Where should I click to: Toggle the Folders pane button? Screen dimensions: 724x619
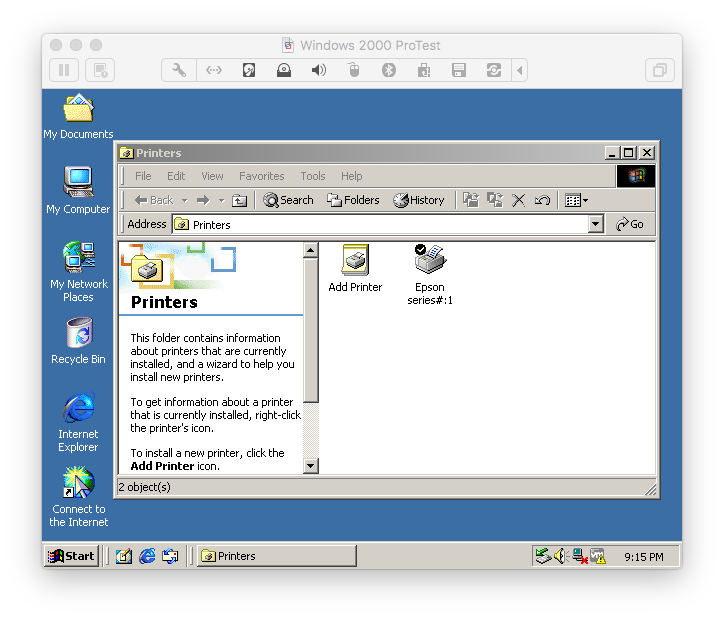click(x=353, y=200)
